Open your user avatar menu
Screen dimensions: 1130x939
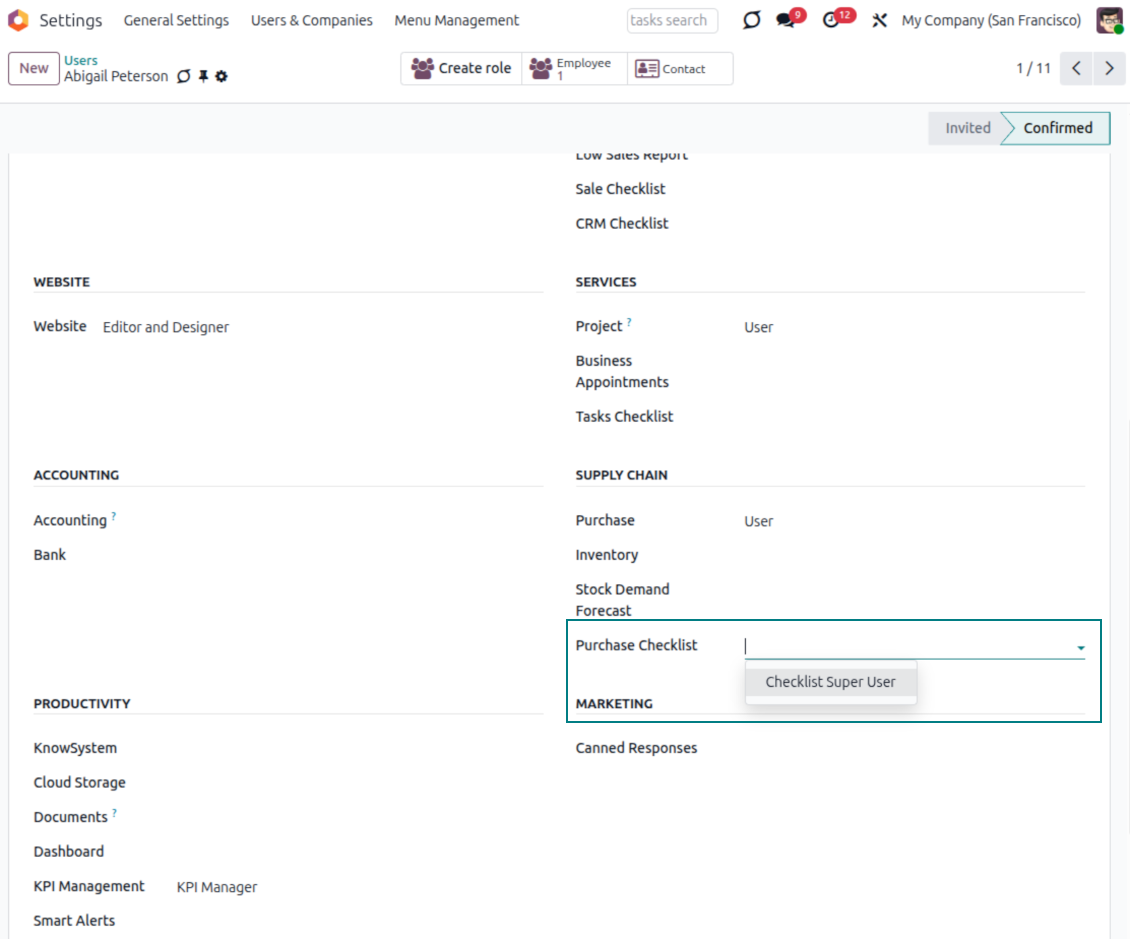1111,20
